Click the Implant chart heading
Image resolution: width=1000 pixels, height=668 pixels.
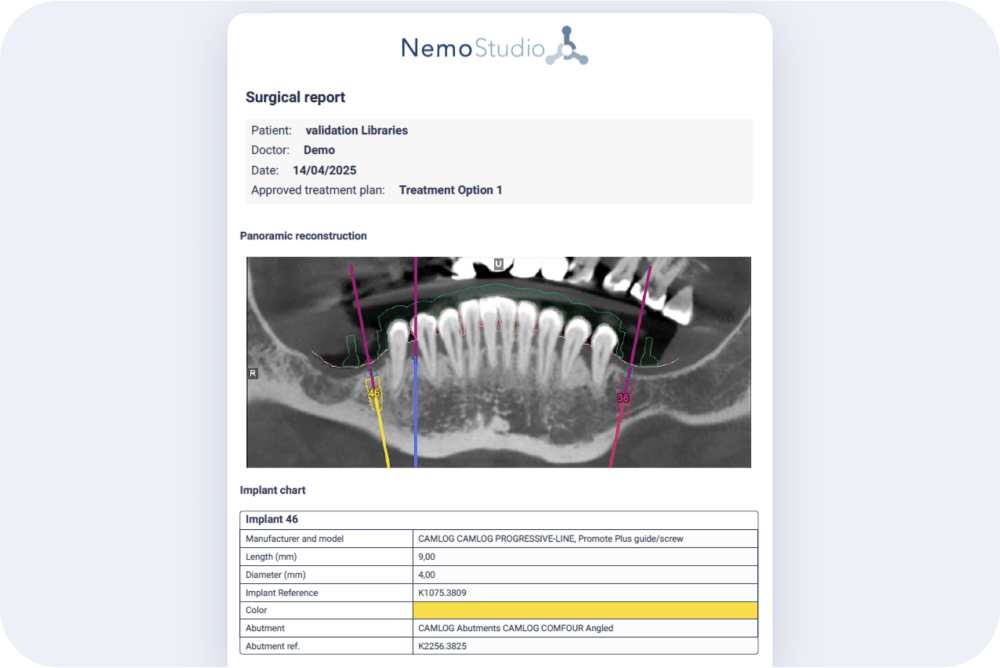click(272, 490)
